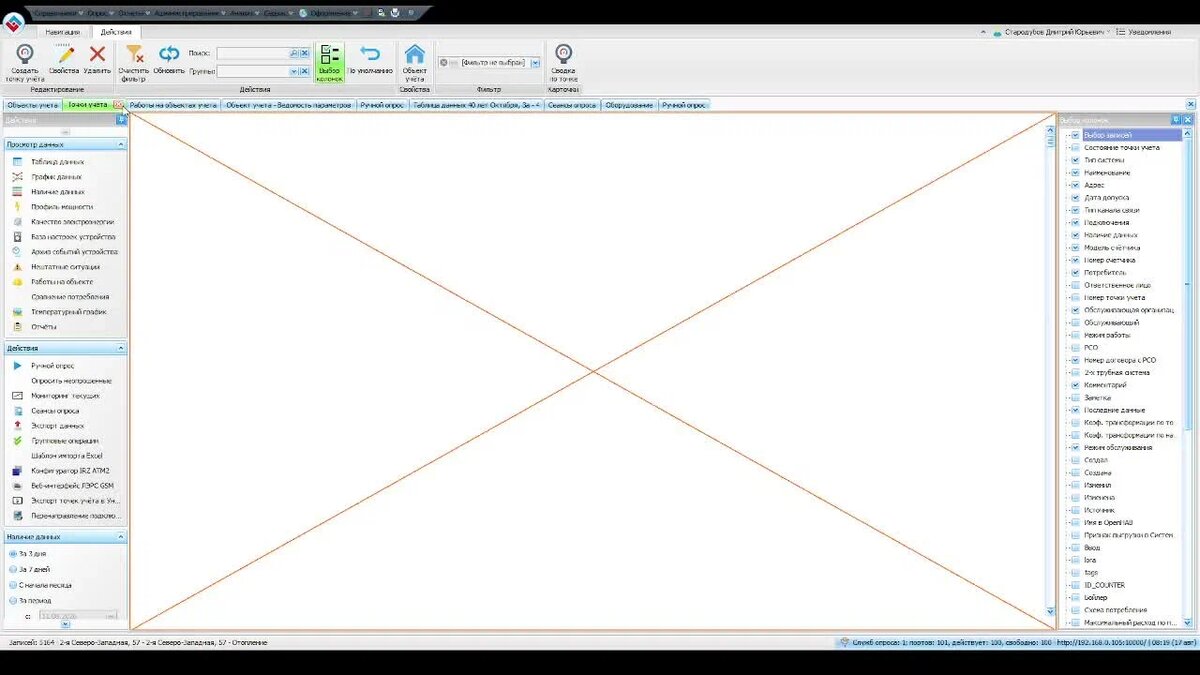
Task: Click the По умолчанию undo arrow icon
Action: (370, 55)
